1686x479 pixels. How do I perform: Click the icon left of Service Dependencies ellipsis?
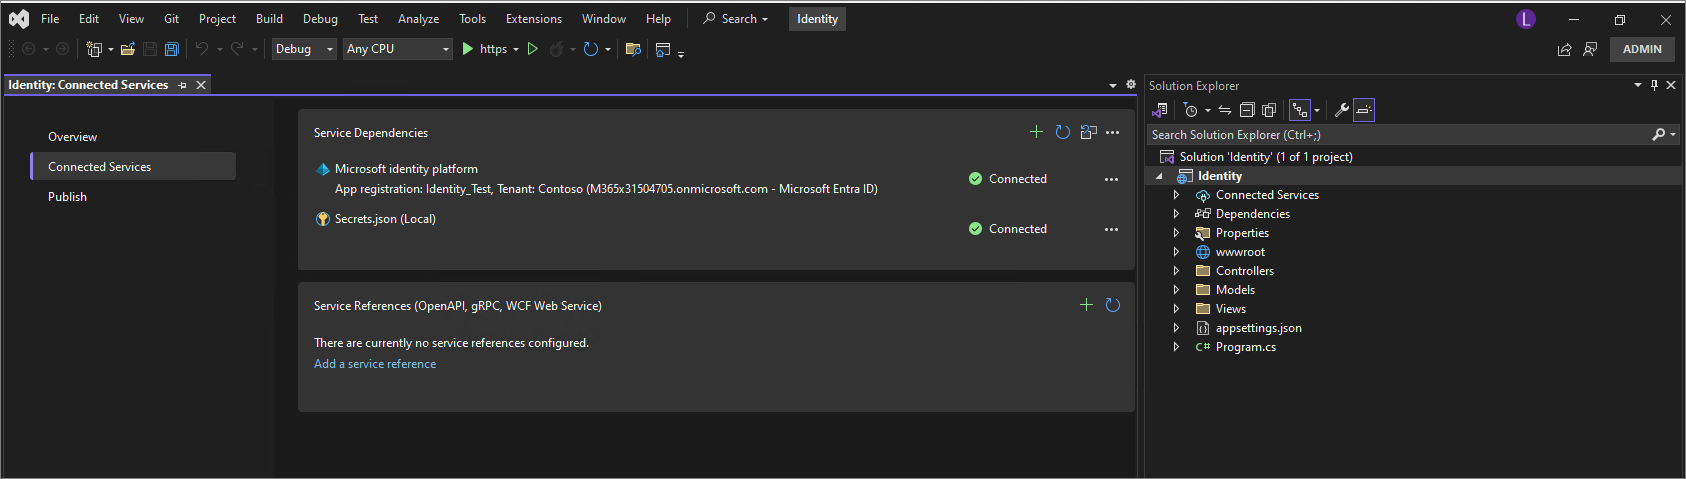[1089, 132]
